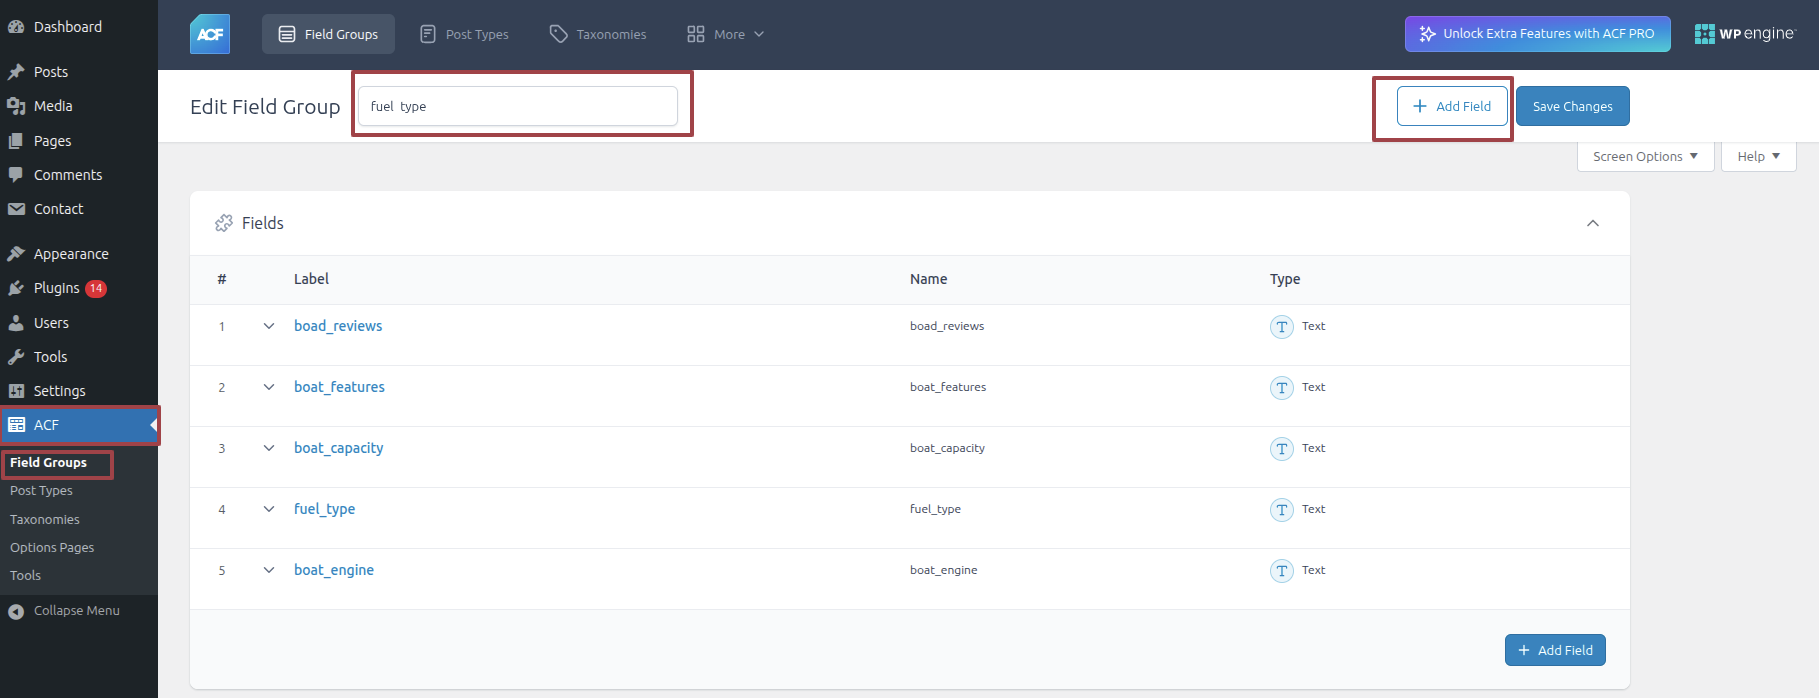Switch to the Taxonomies tab
Viewport: 1819px width, 698px height.
point(598,34)
